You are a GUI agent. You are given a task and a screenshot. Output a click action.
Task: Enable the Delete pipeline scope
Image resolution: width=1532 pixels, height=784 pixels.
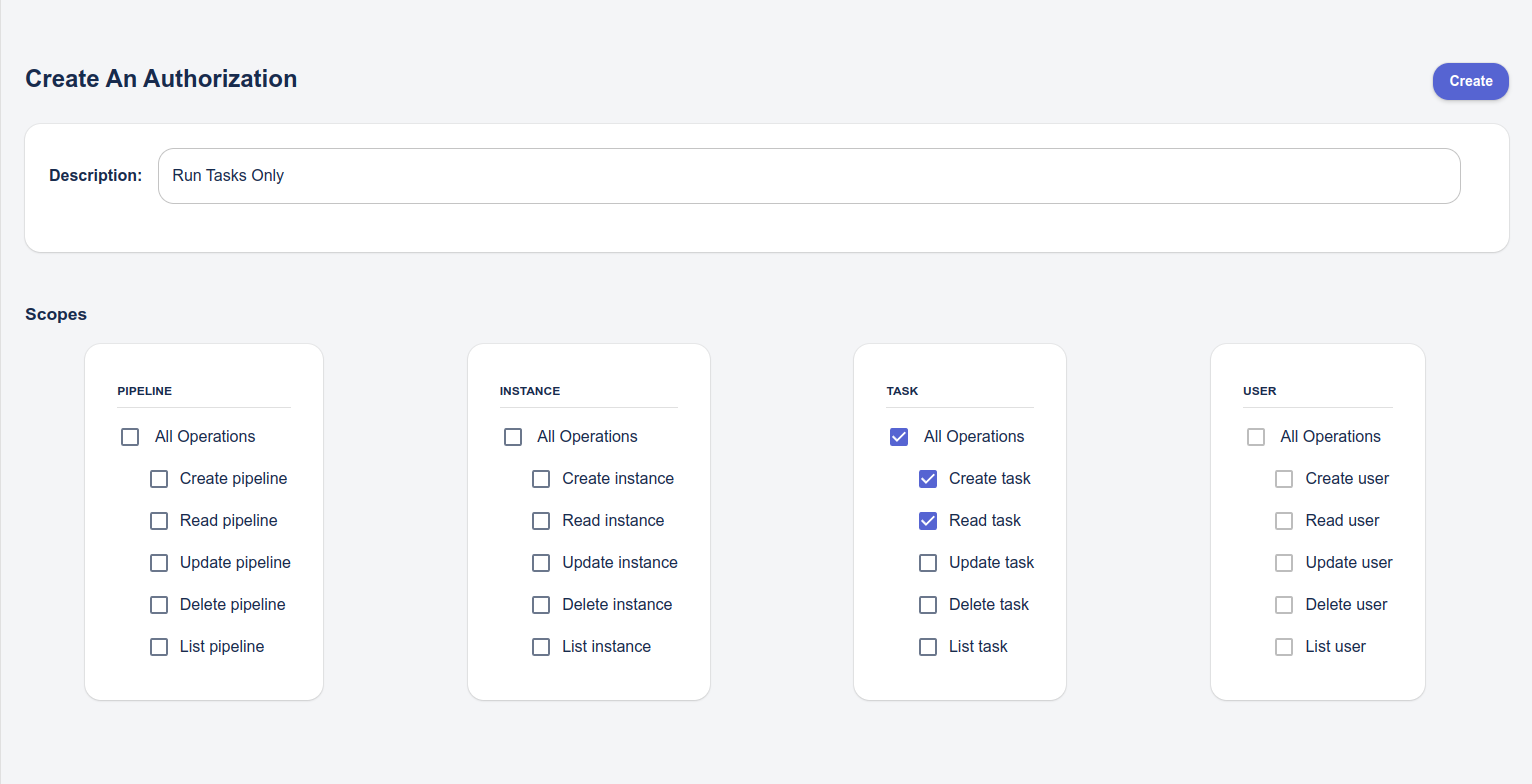point(159,605)
